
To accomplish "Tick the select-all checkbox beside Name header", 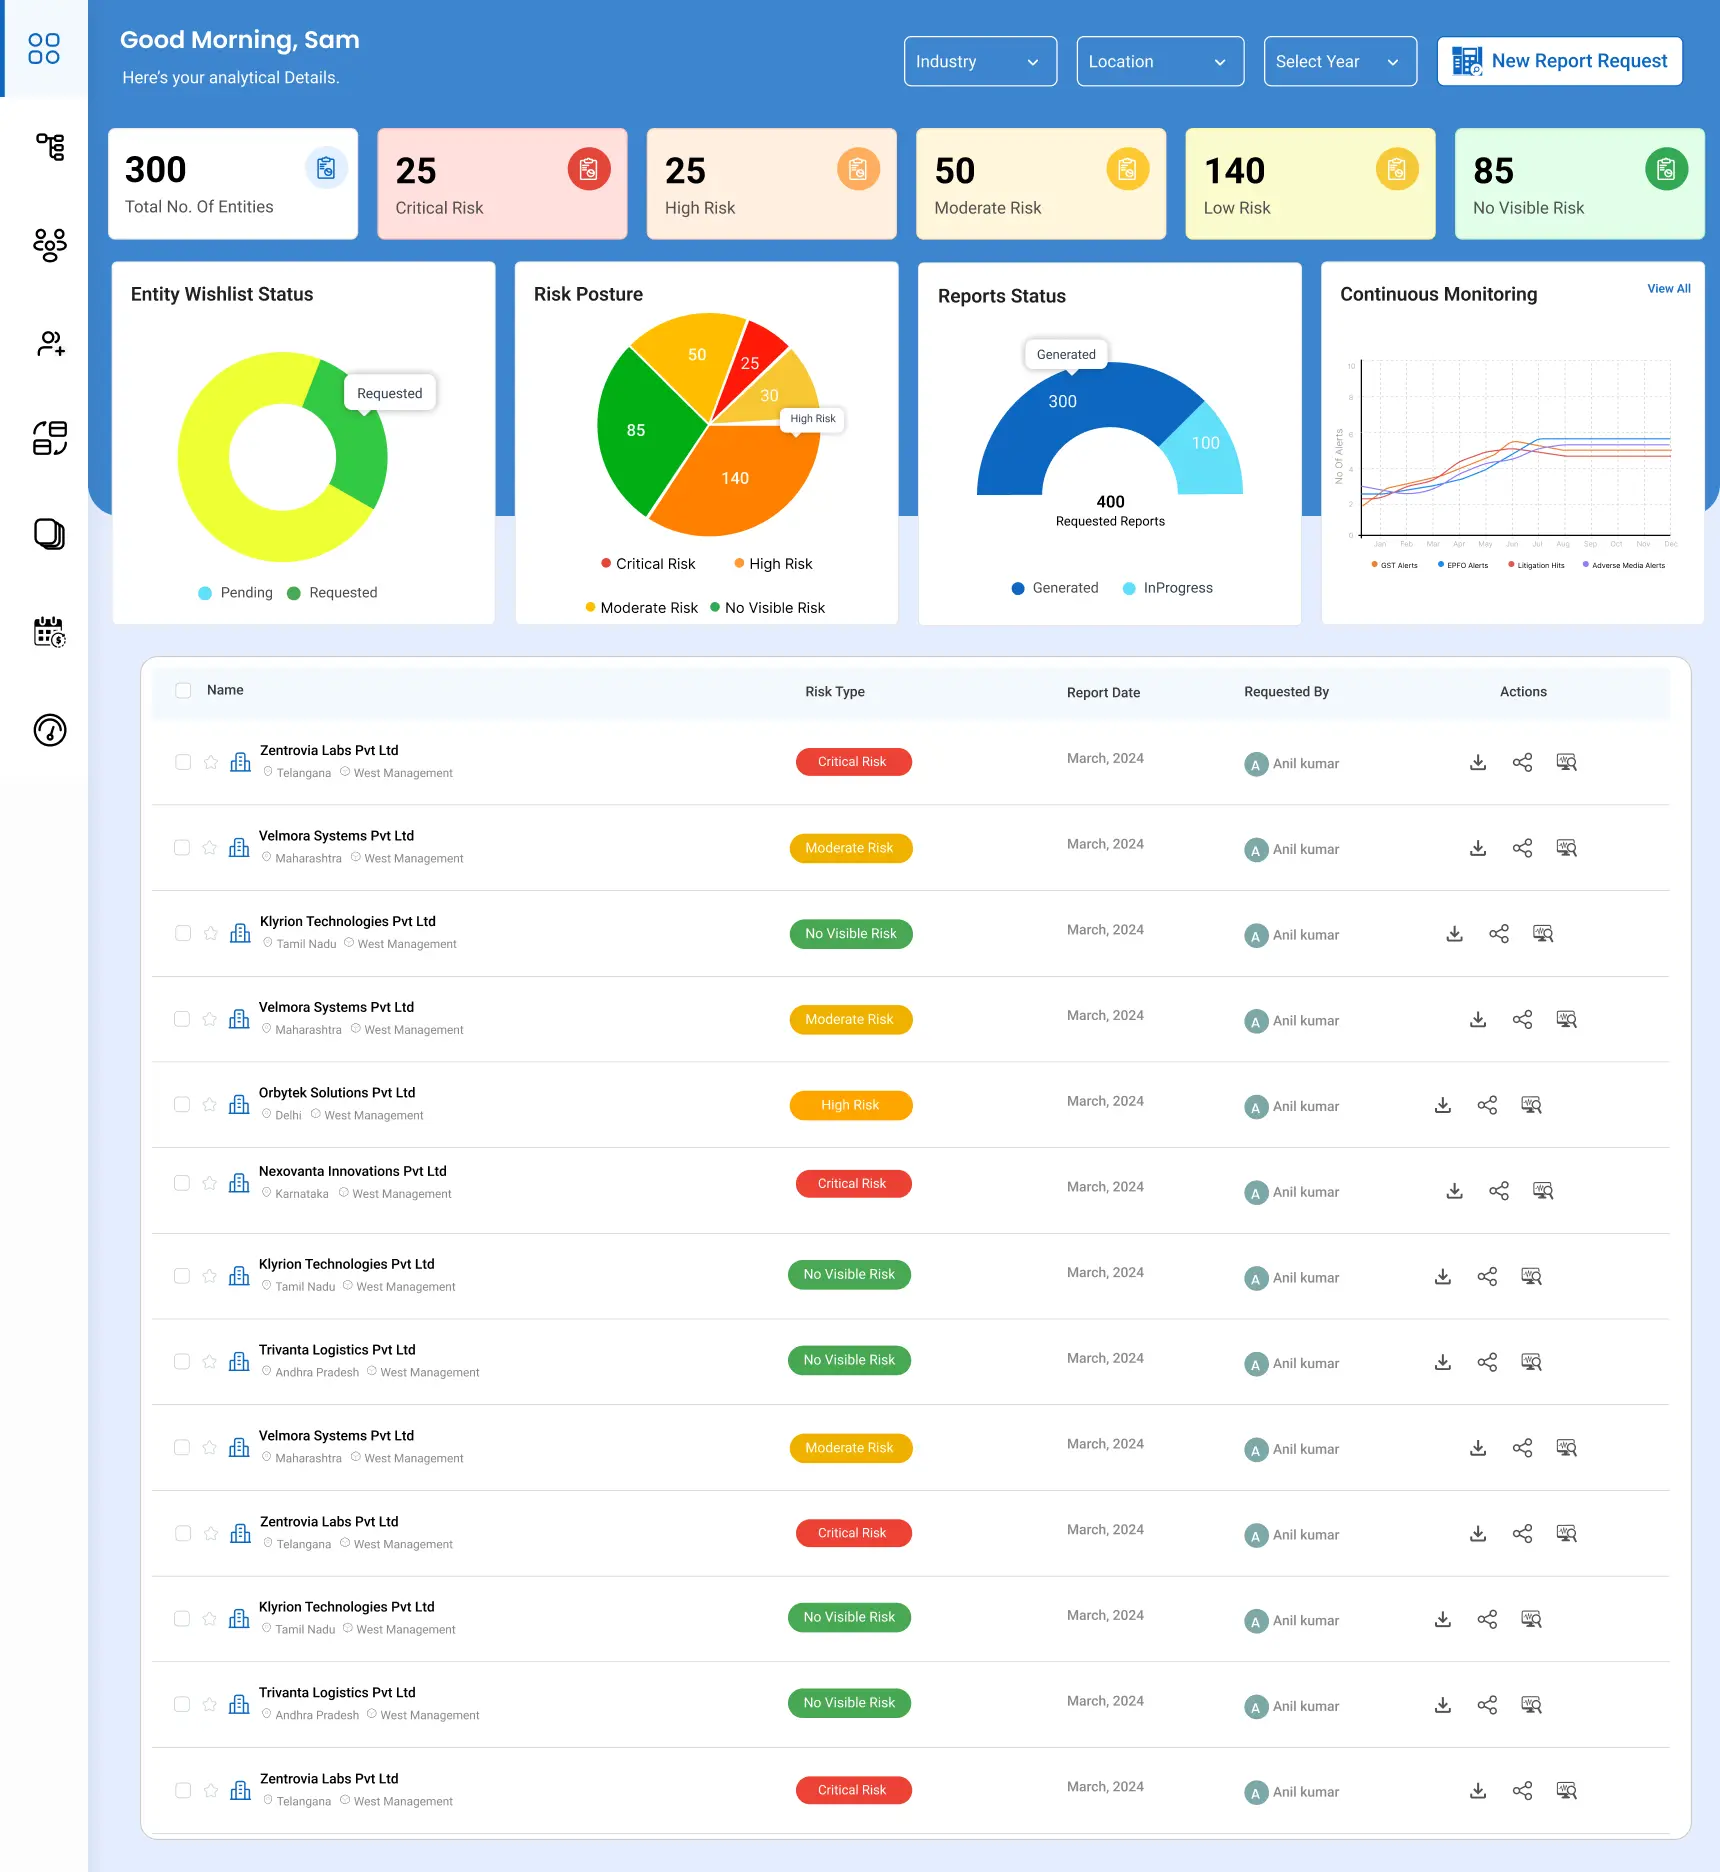I will click(x=183, y=690).
